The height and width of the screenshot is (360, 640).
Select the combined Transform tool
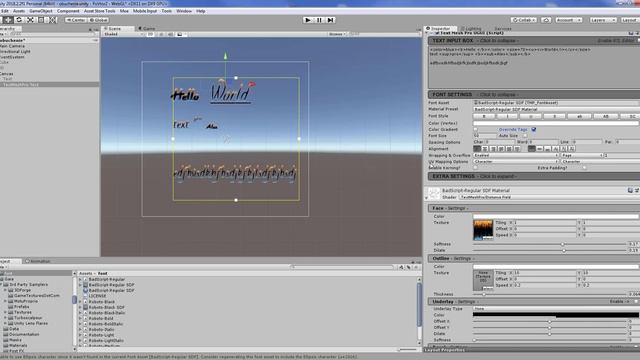53,20
